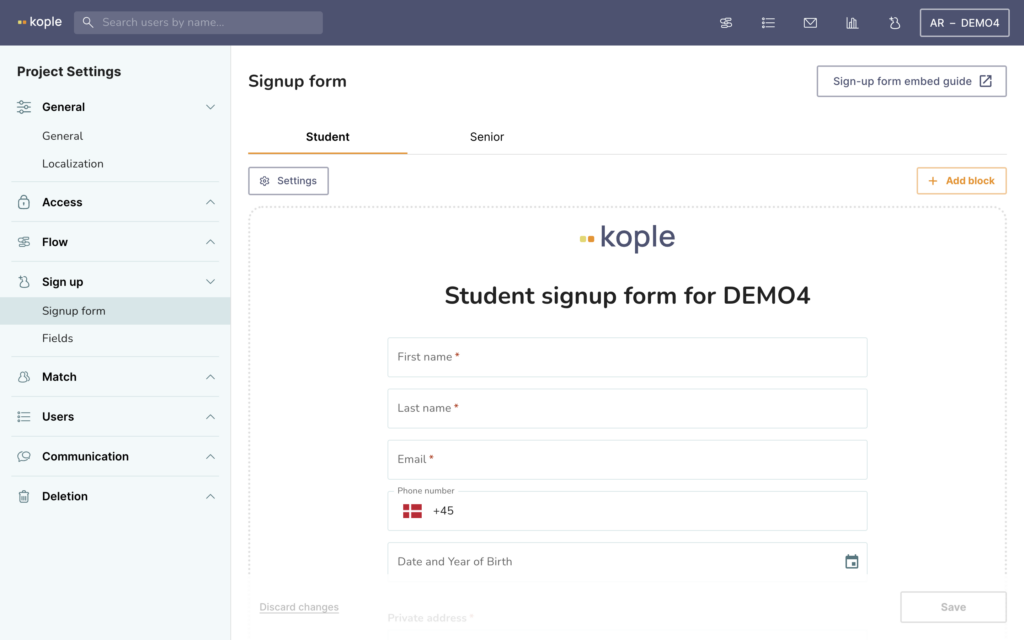Click the First name input field
Viewport: 1024px width, 640px height.
coord(627,357)
